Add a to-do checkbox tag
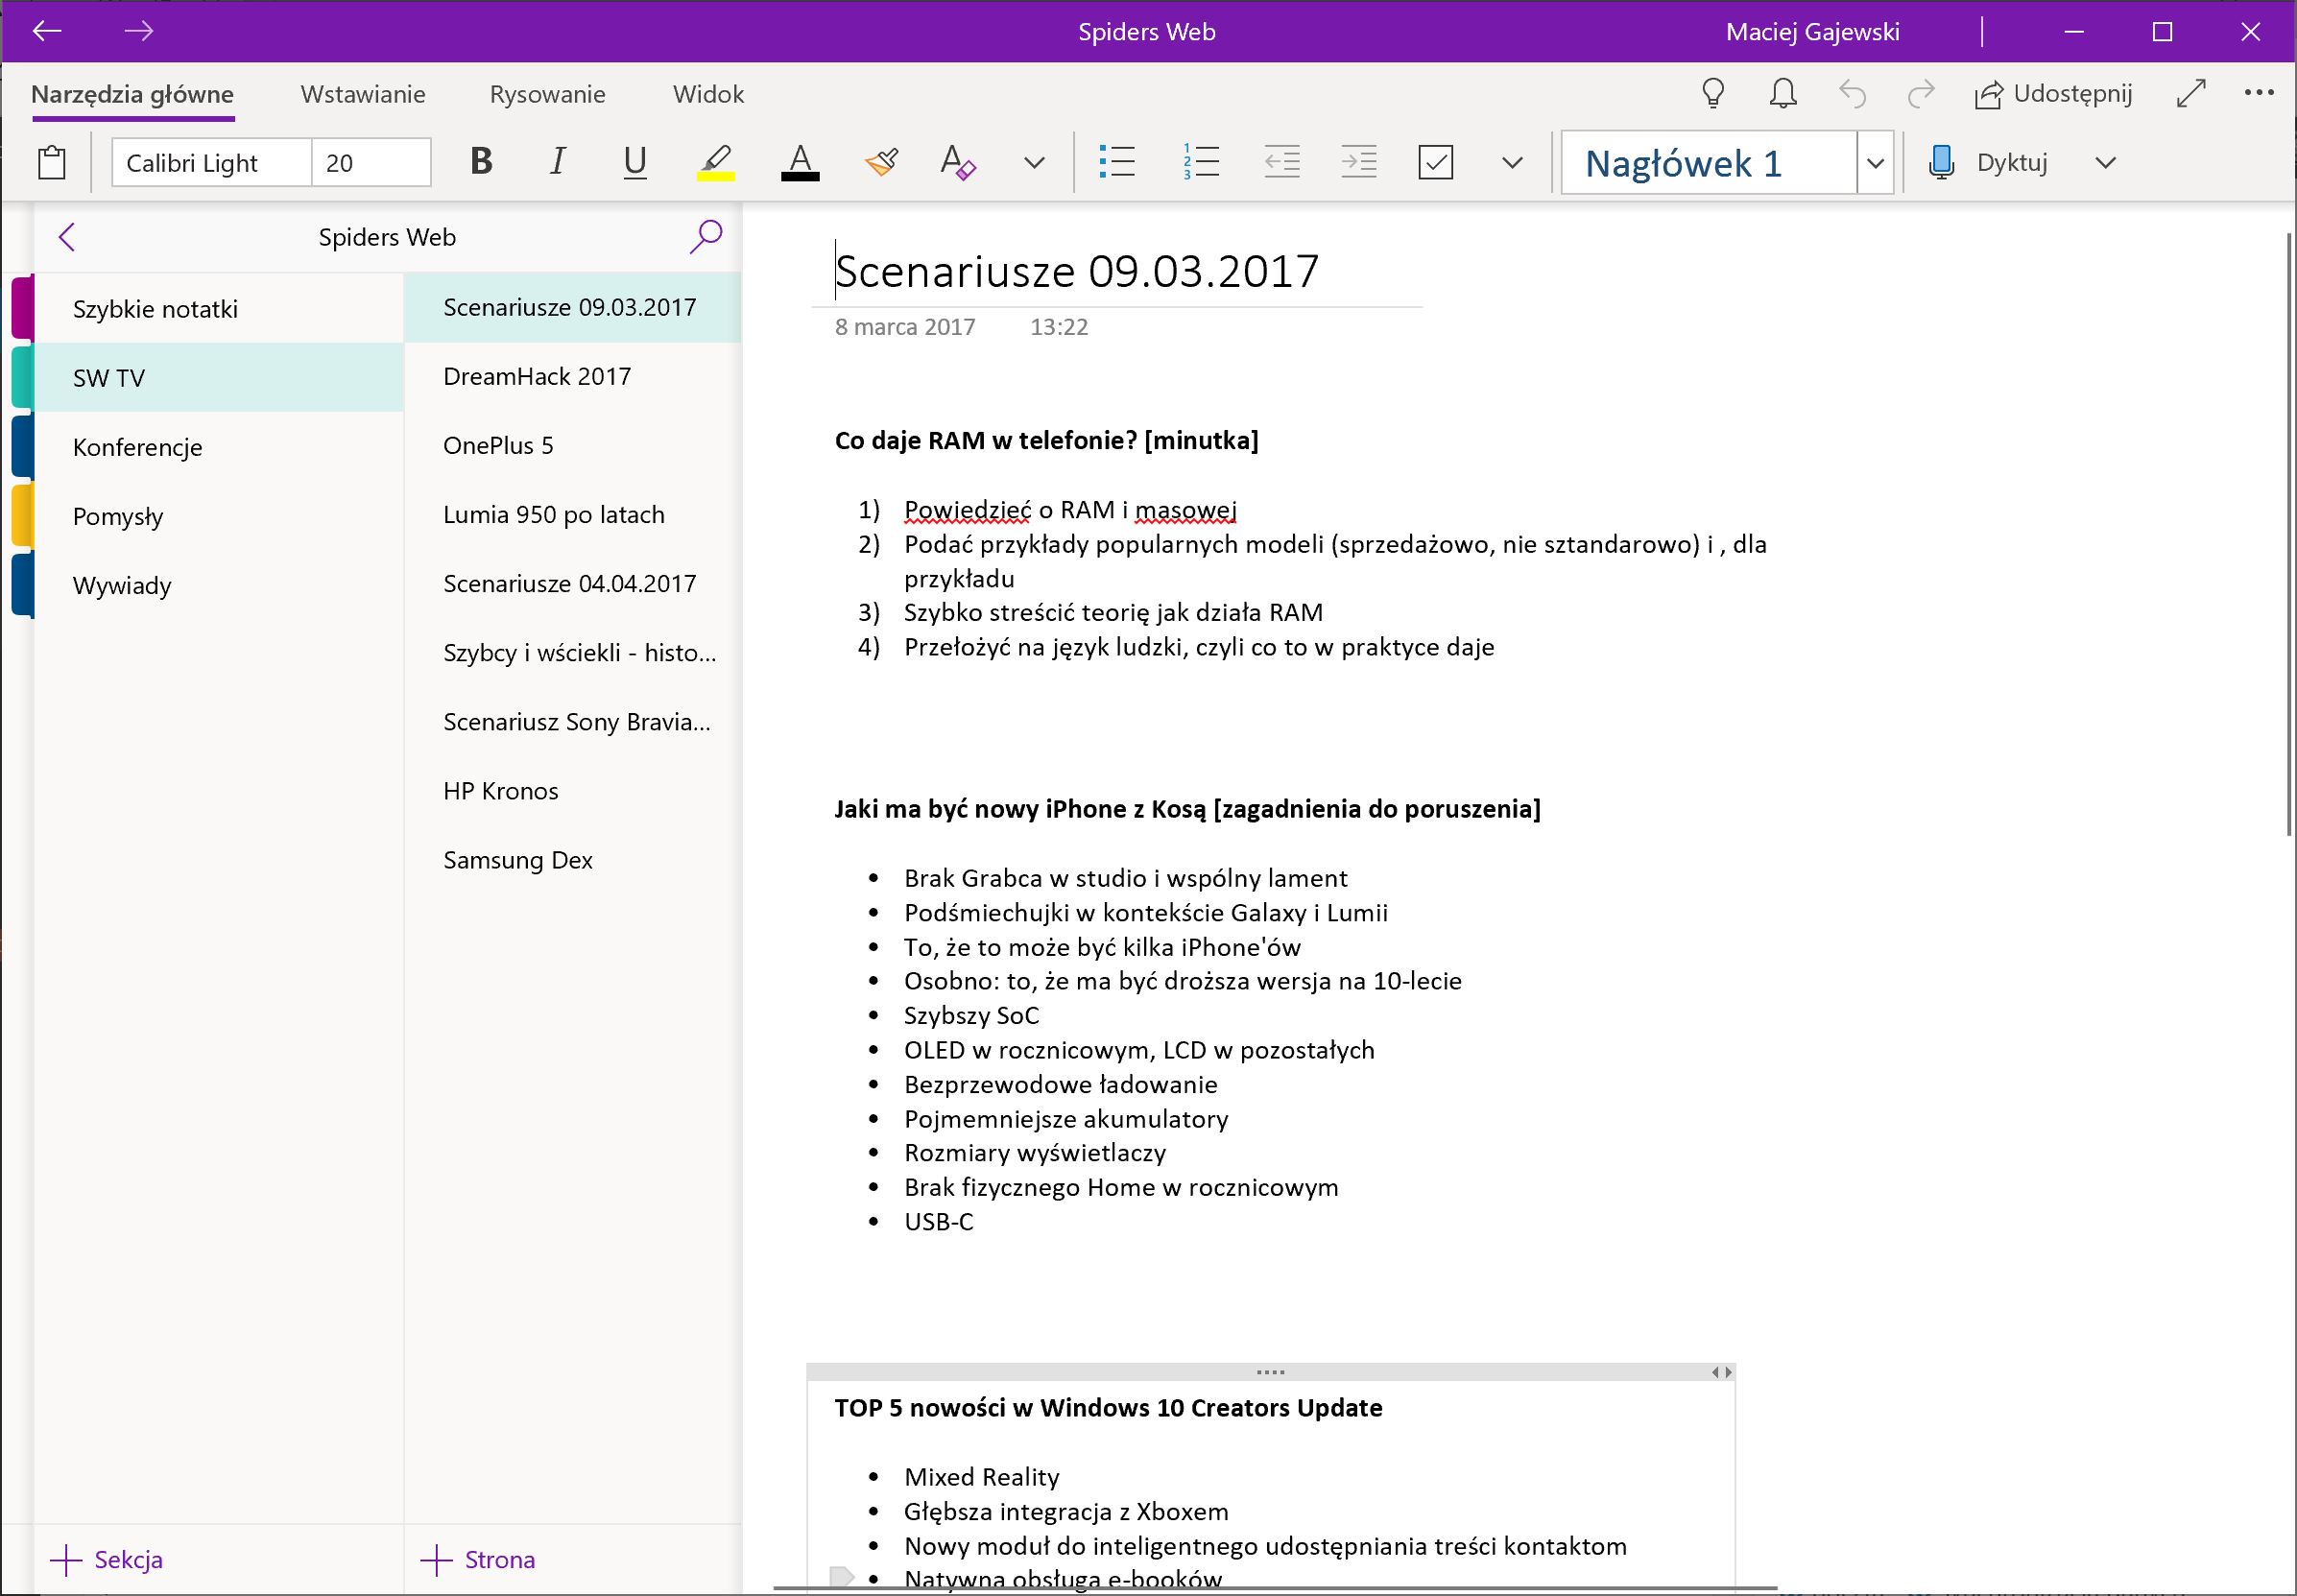This screenshot has width=2297, height=1596. 1436,161
